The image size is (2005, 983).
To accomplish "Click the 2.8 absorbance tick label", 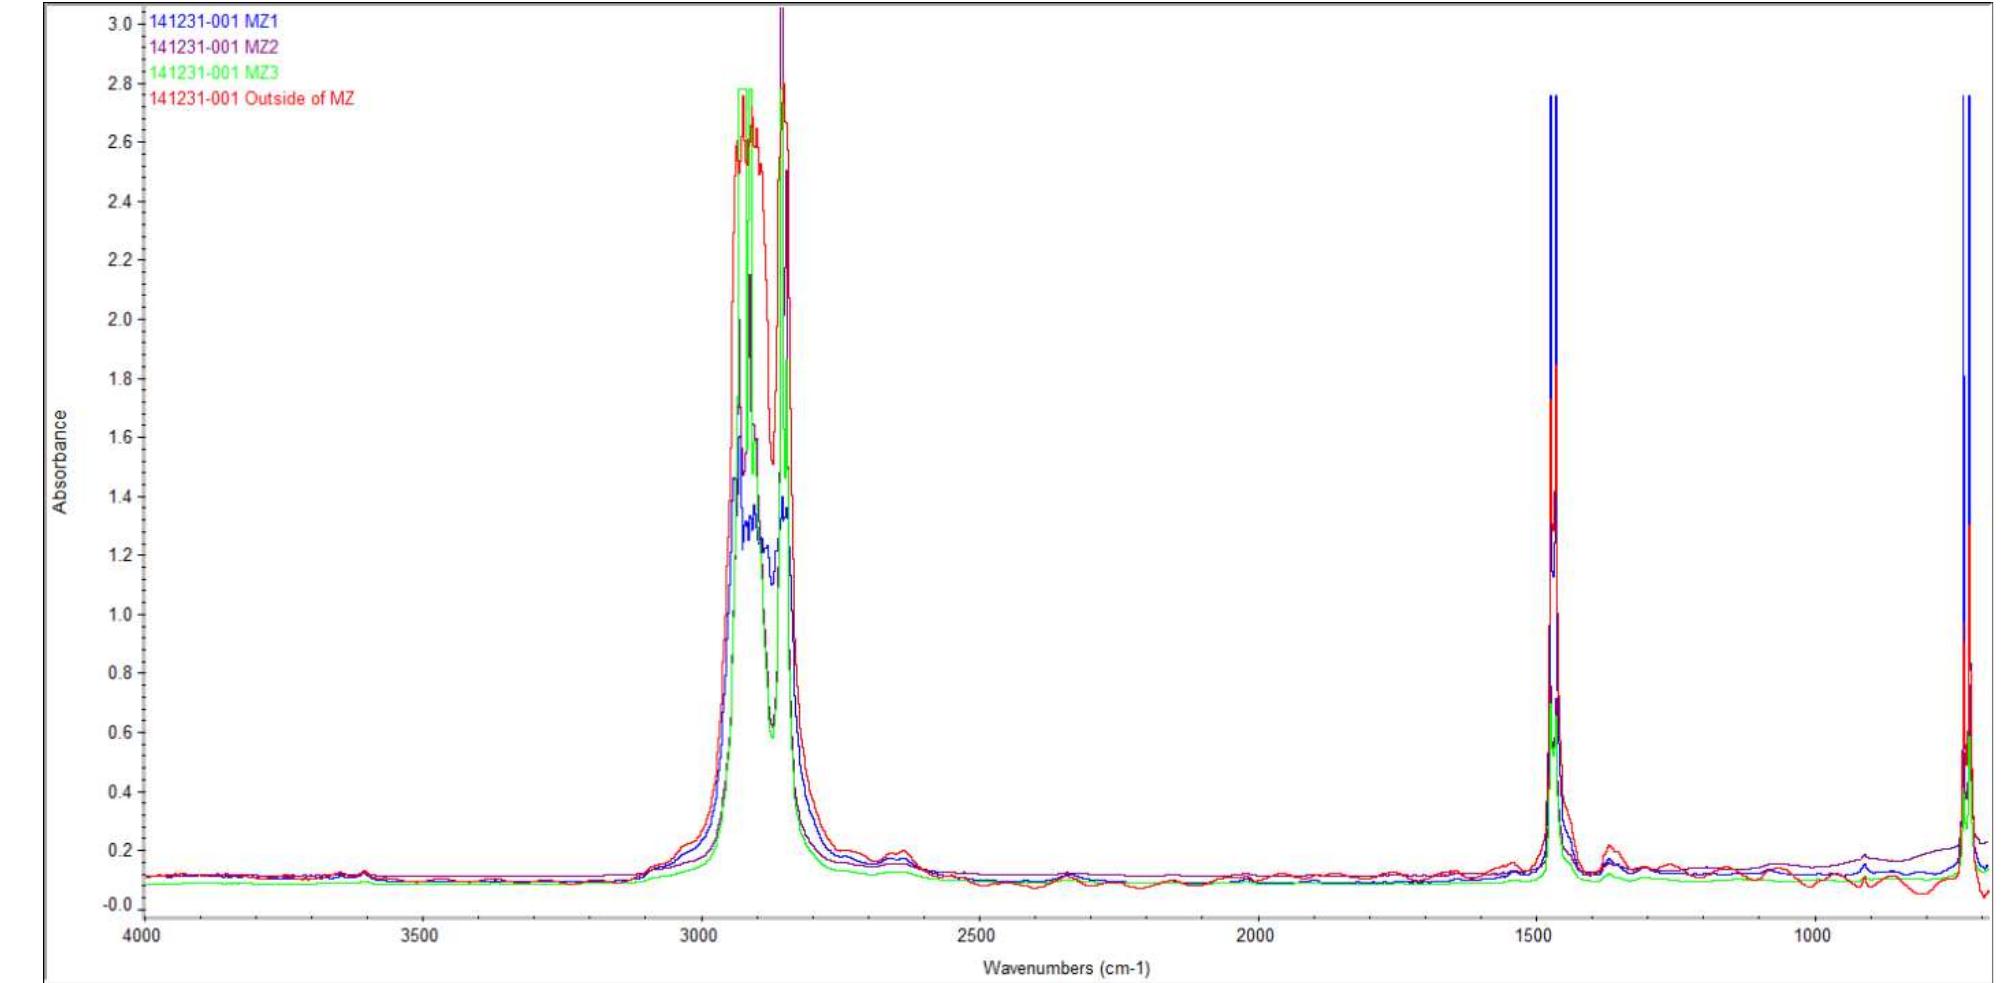I will 120,84.
